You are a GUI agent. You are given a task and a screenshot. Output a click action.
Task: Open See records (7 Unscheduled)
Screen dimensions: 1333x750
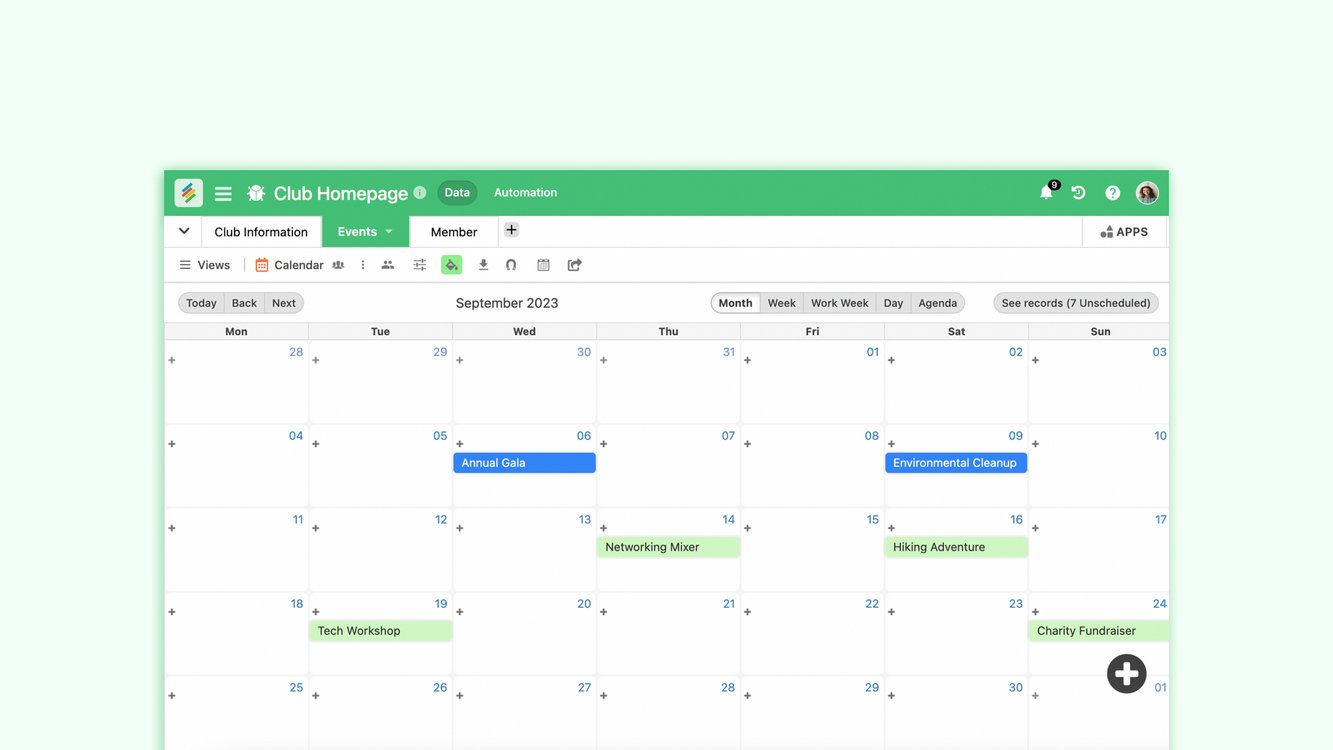click(1075, 303)
